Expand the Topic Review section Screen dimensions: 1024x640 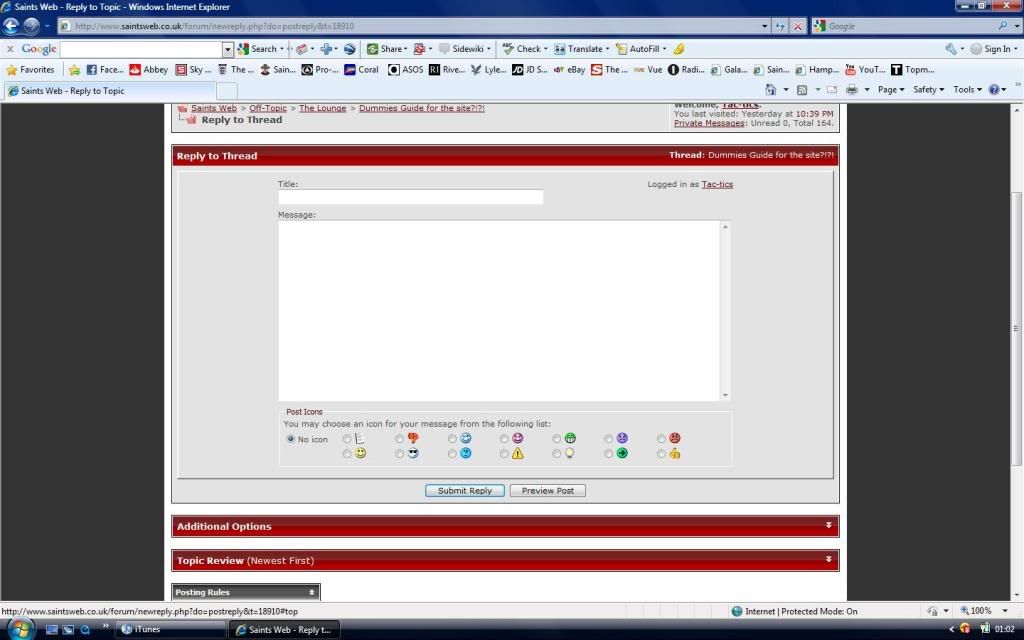coord(505,560)
